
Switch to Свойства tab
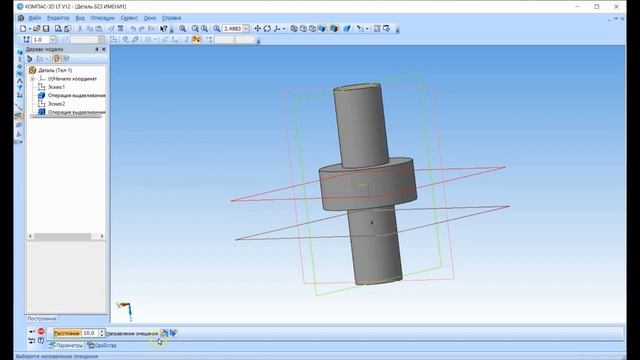(x=102, y=346)
